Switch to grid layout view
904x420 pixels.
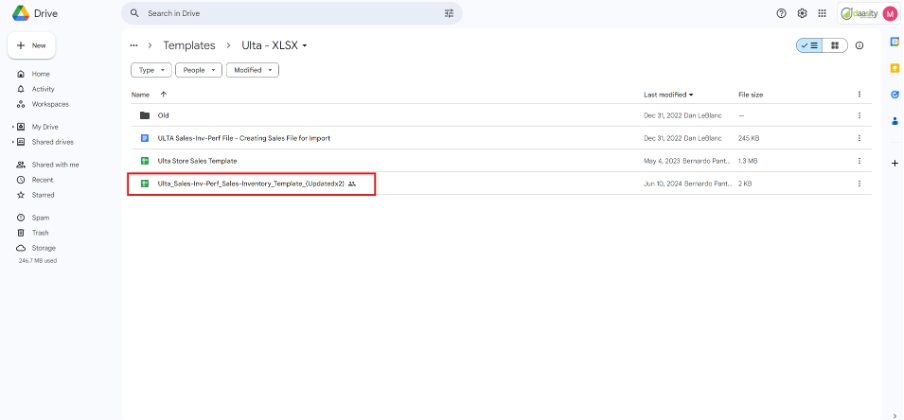(835, 46)
